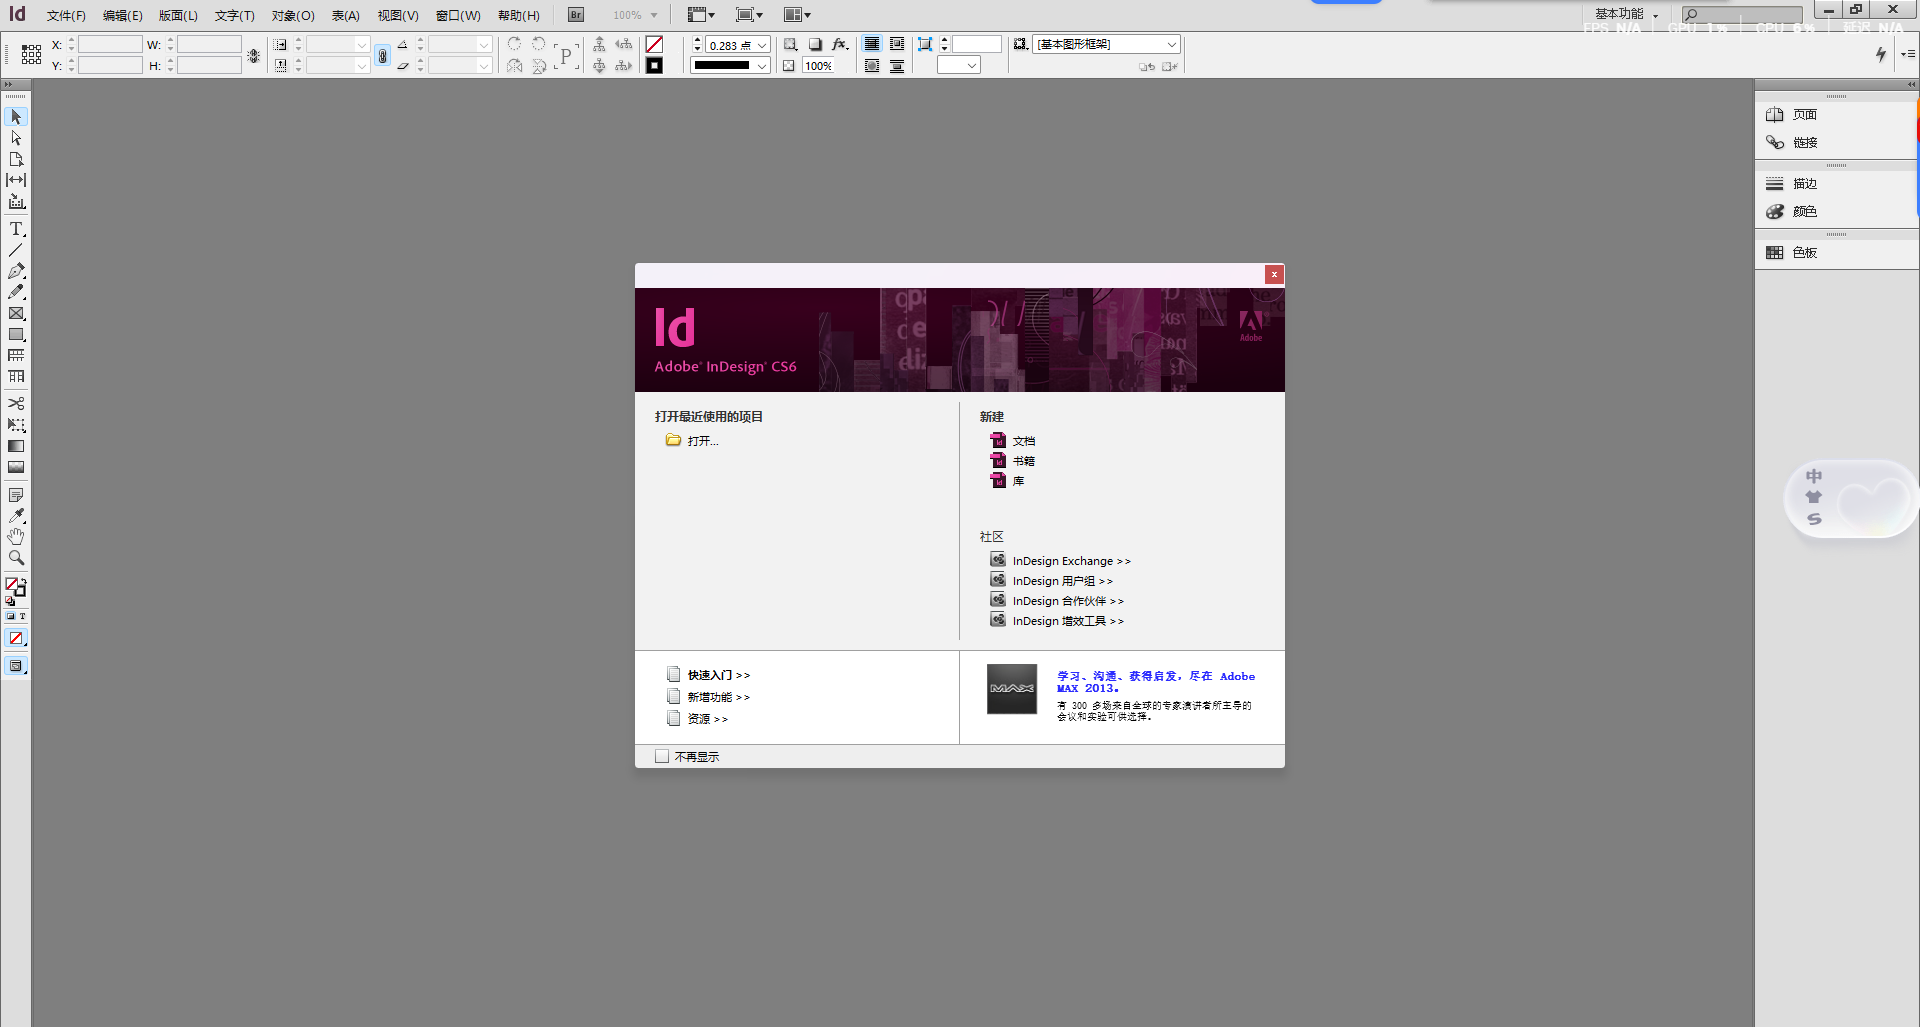Open the stroke type dropdown
The height and width of the screenshot is (1027, 1920).
[x=761, y=65]
